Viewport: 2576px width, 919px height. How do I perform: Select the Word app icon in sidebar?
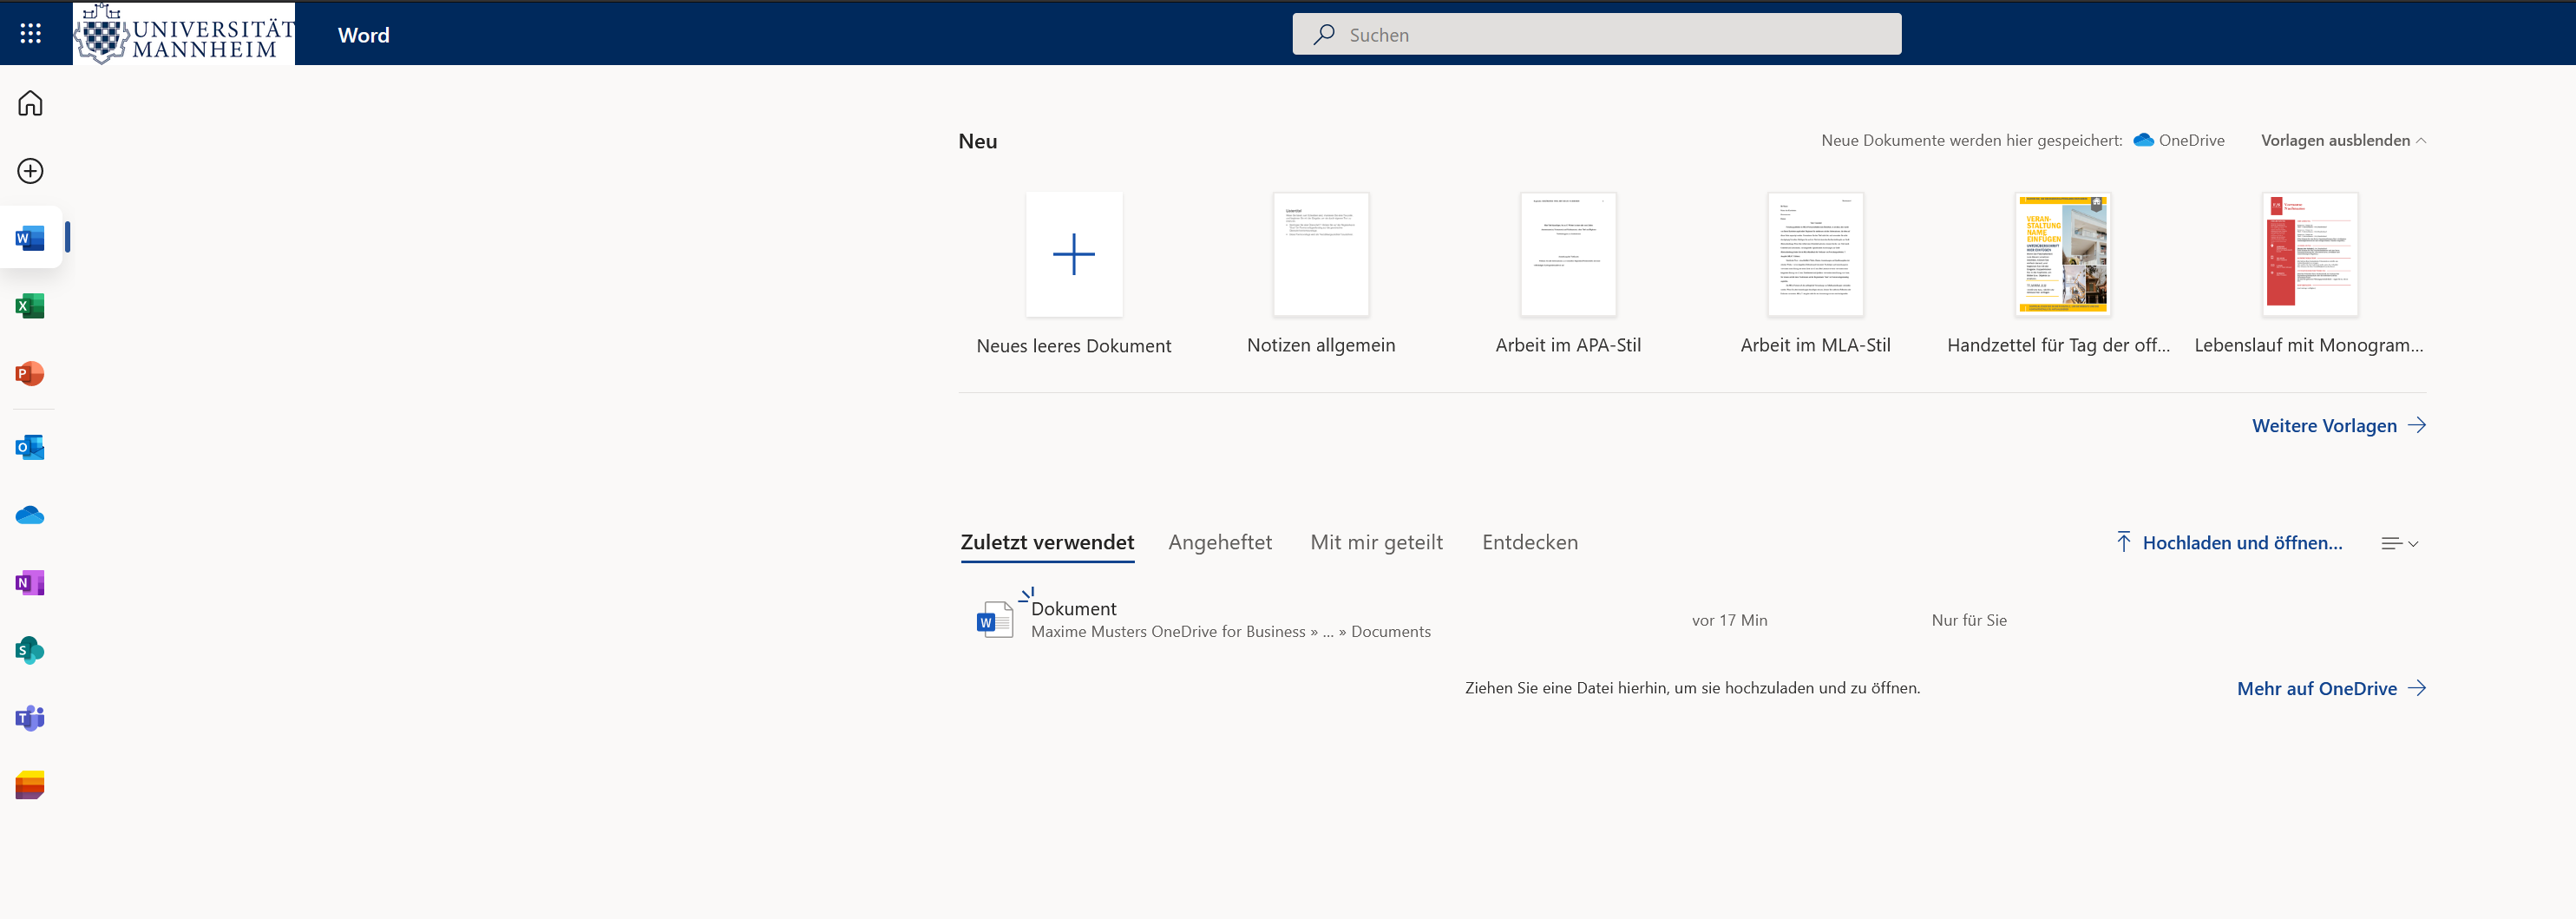pos(30,238)
